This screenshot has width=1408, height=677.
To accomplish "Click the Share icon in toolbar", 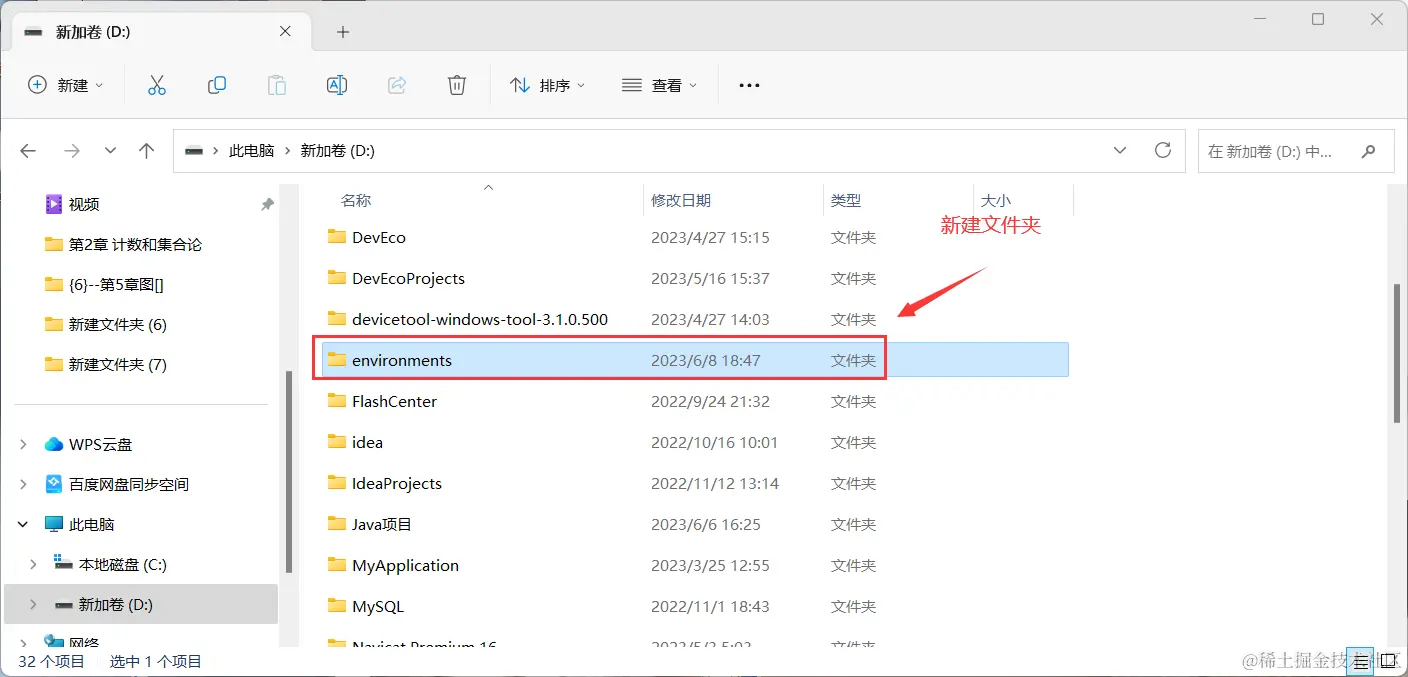I will 397,85.
